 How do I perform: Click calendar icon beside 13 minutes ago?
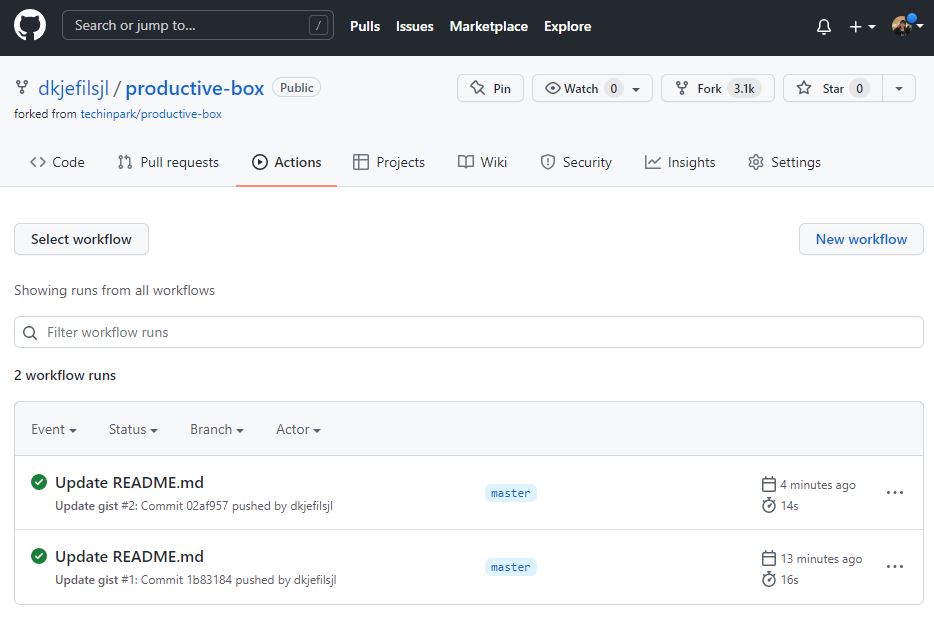[768, 558]
